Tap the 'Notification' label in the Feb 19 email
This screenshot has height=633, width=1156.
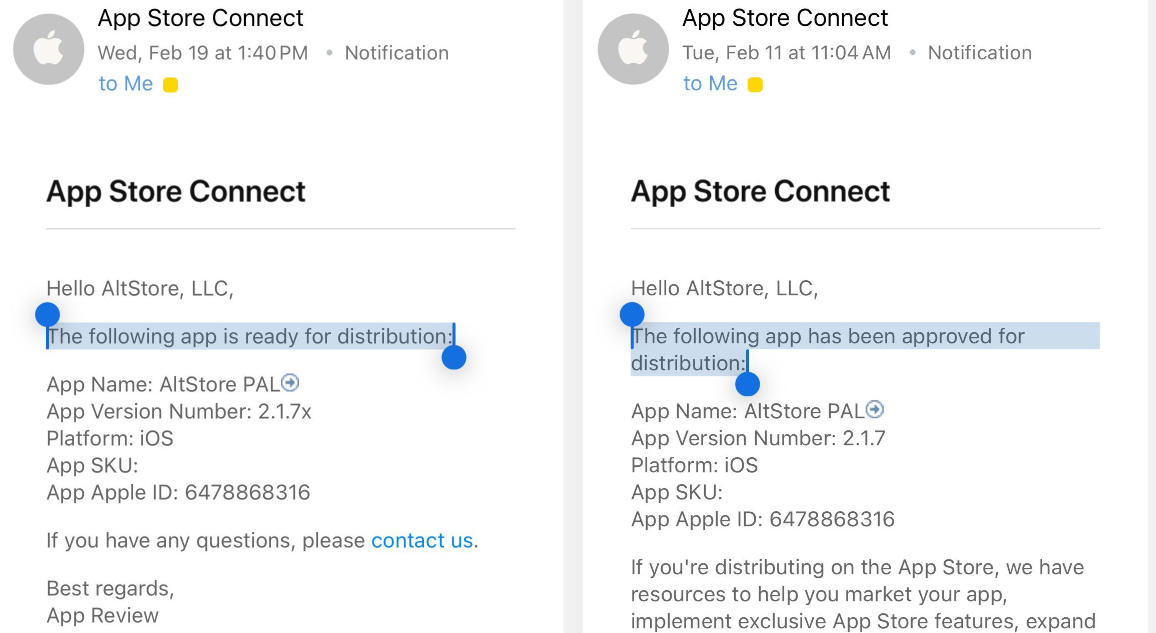pos(397,53)
